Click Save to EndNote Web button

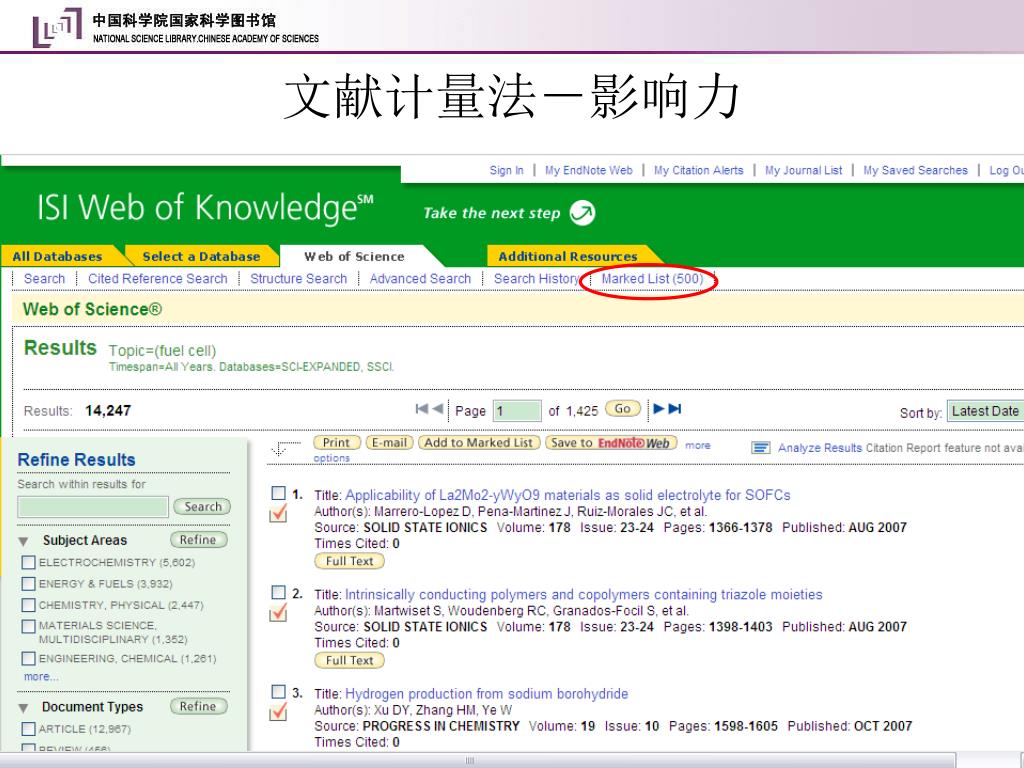click(611, 443)
